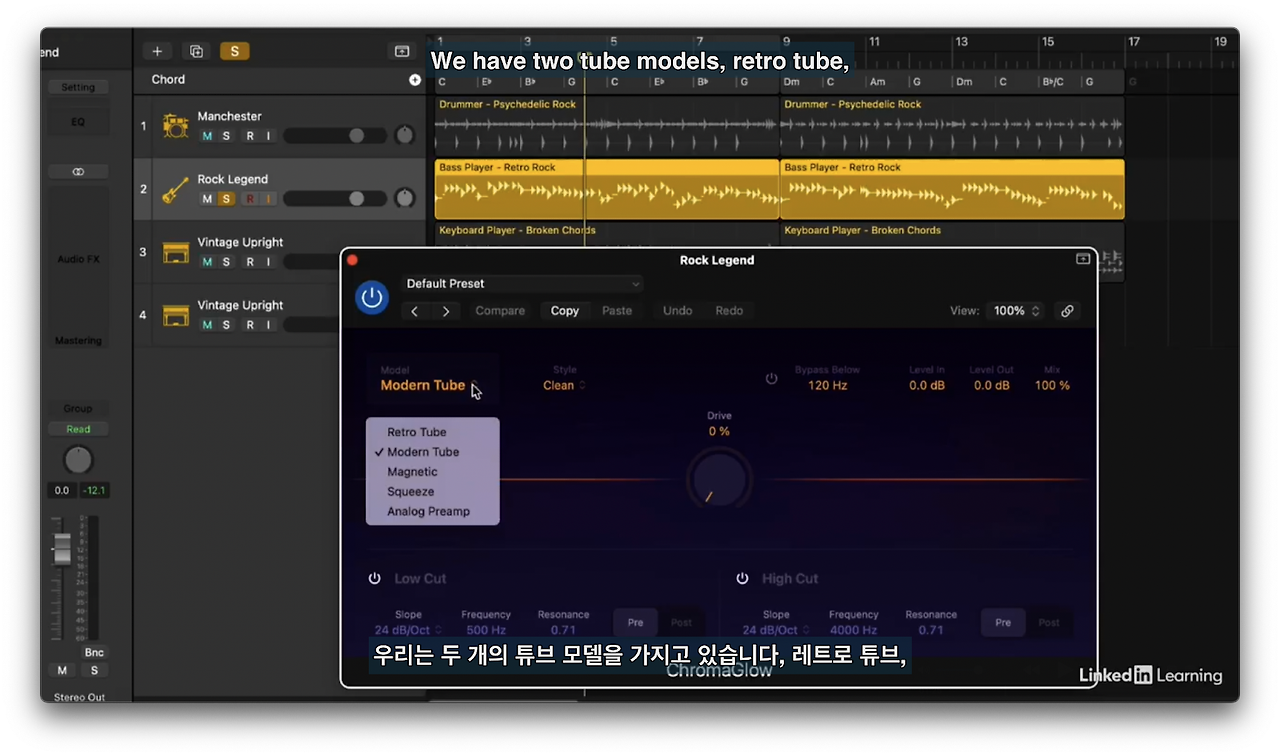Image resolution: width=1280 pixels, height=756 pixels.
Task: Open the High Cut Slope dropdown
Action: point(776,631)
